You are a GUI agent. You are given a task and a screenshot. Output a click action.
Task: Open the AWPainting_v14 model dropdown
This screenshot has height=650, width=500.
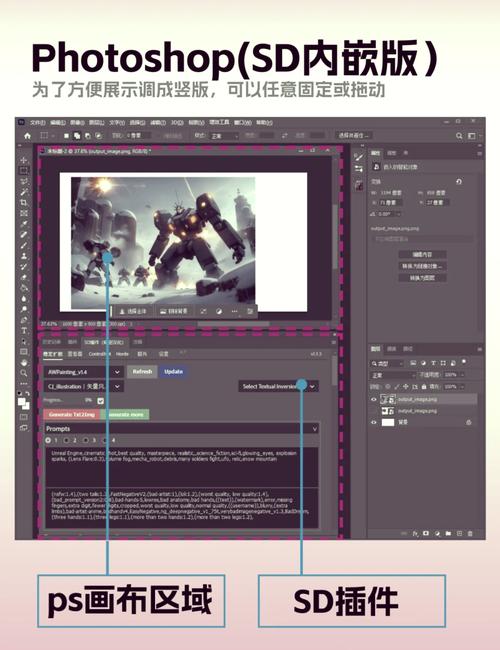click(x=84, y=372)
